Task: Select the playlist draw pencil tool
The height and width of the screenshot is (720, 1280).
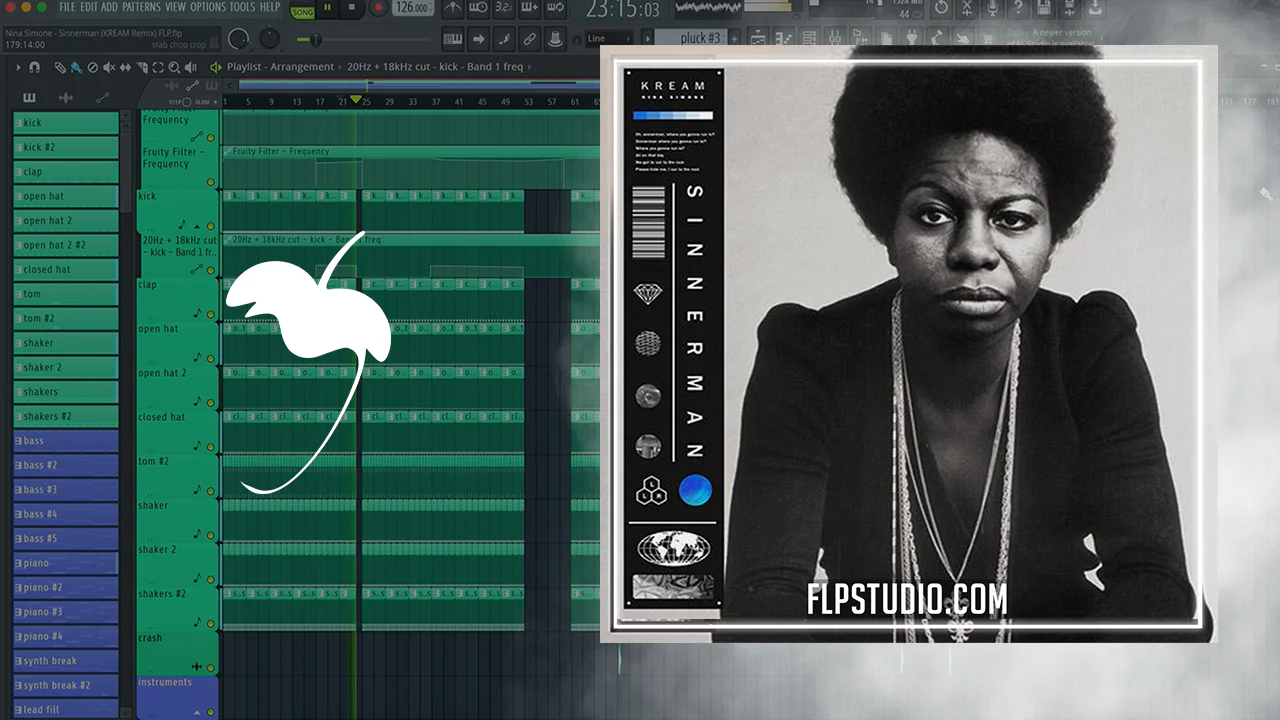Action: (60, 67)
